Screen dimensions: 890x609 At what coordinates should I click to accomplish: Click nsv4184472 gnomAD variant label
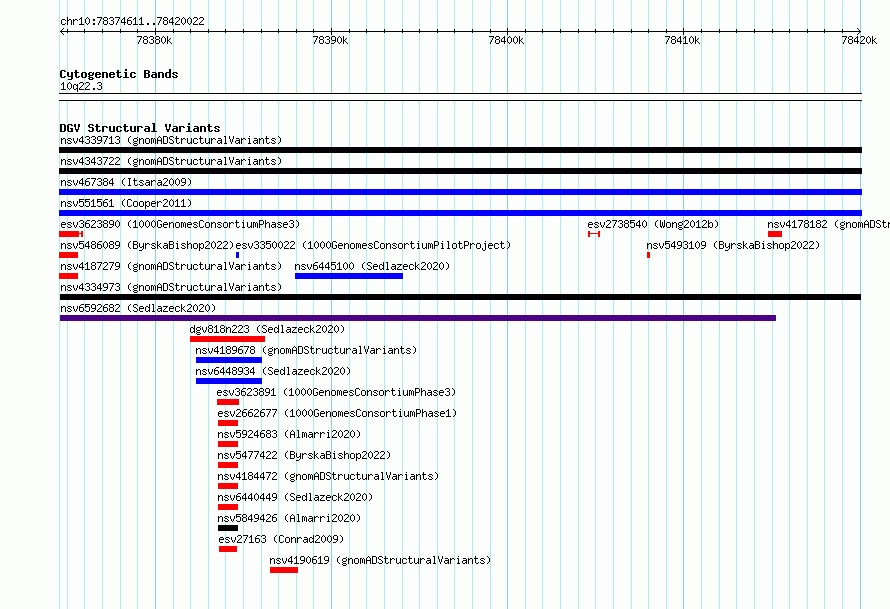pos(328,476)
